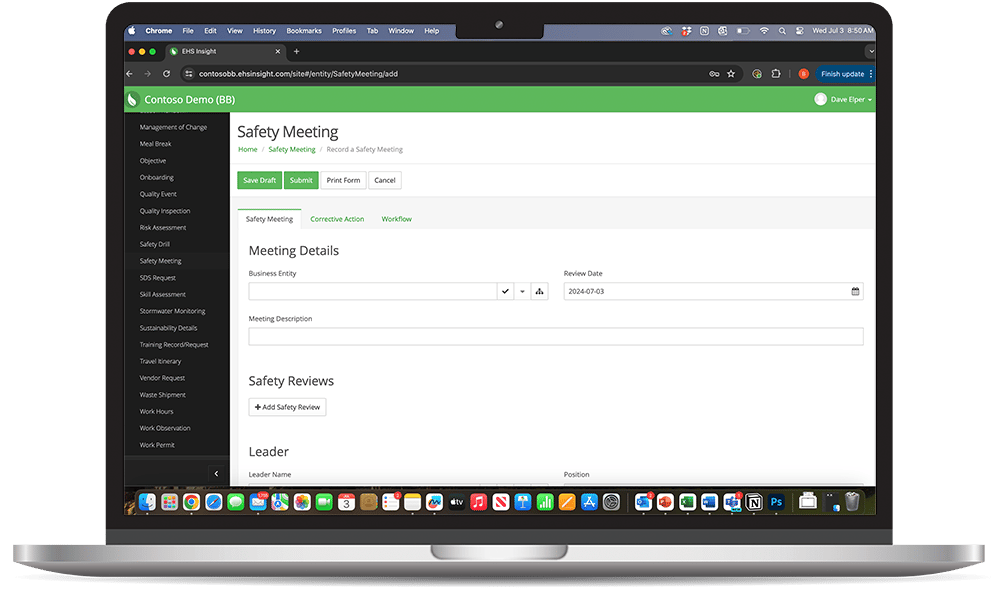The height and width of the screenshot is (600, 1000).
Task: Open Quality Inspection in sidebar
Action: click(x=165, y=211)
